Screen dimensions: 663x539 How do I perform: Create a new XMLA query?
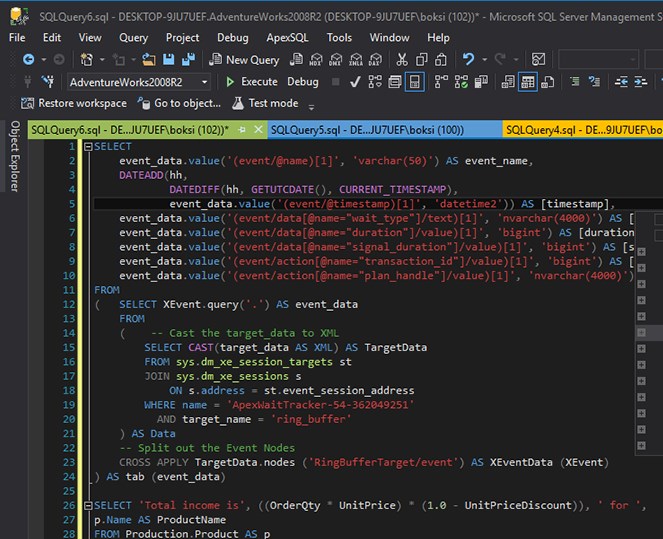[356, 60]
